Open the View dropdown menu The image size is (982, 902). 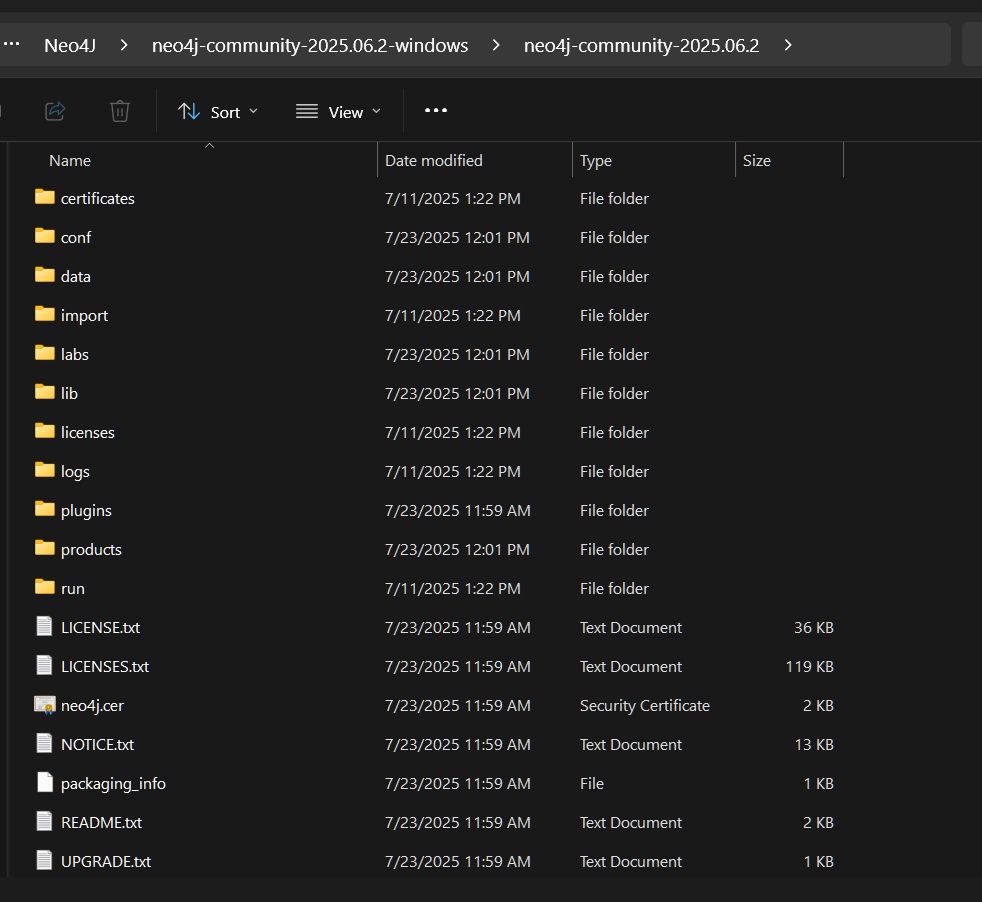(338, 112)
